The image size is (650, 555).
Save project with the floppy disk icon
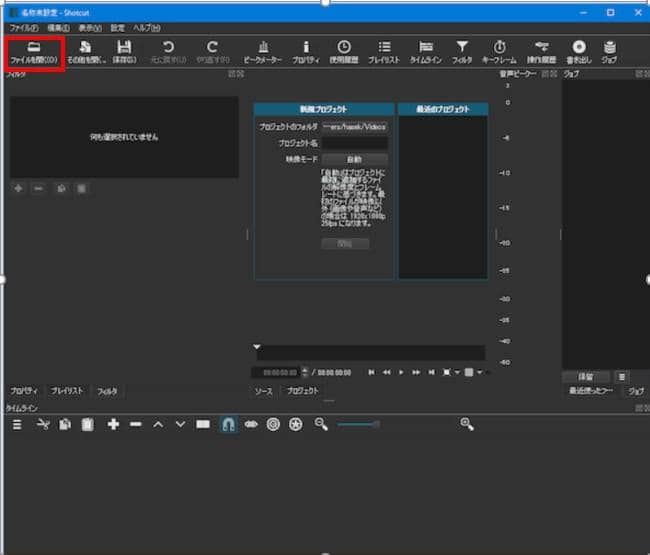coord(124,53)
